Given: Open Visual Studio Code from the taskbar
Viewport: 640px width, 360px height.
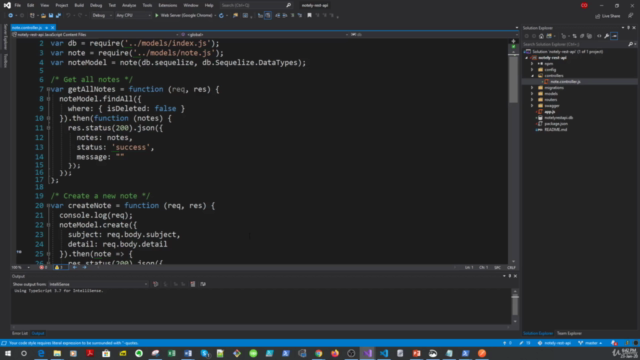Looking at the screenshot, I should 384,353.
